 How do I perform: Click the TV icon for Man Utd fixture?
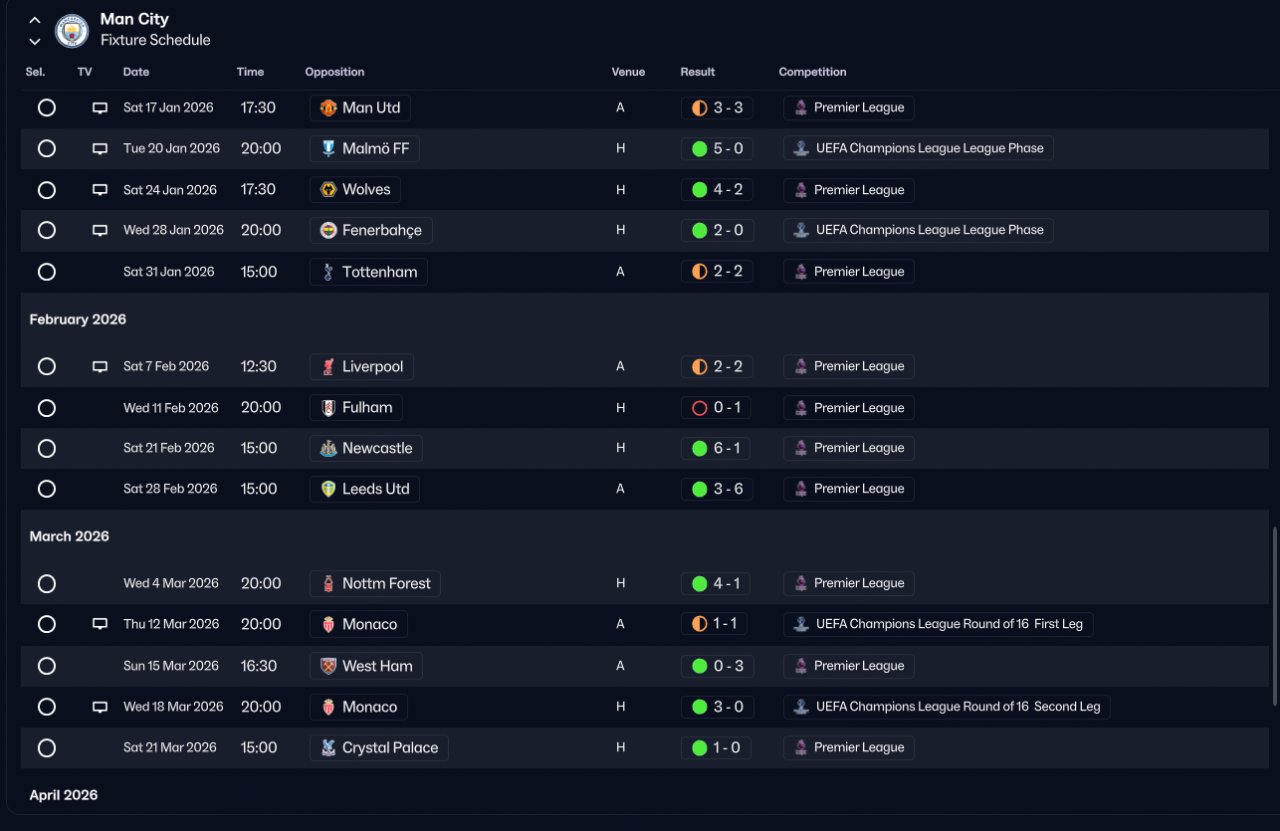tap(100, 108)
